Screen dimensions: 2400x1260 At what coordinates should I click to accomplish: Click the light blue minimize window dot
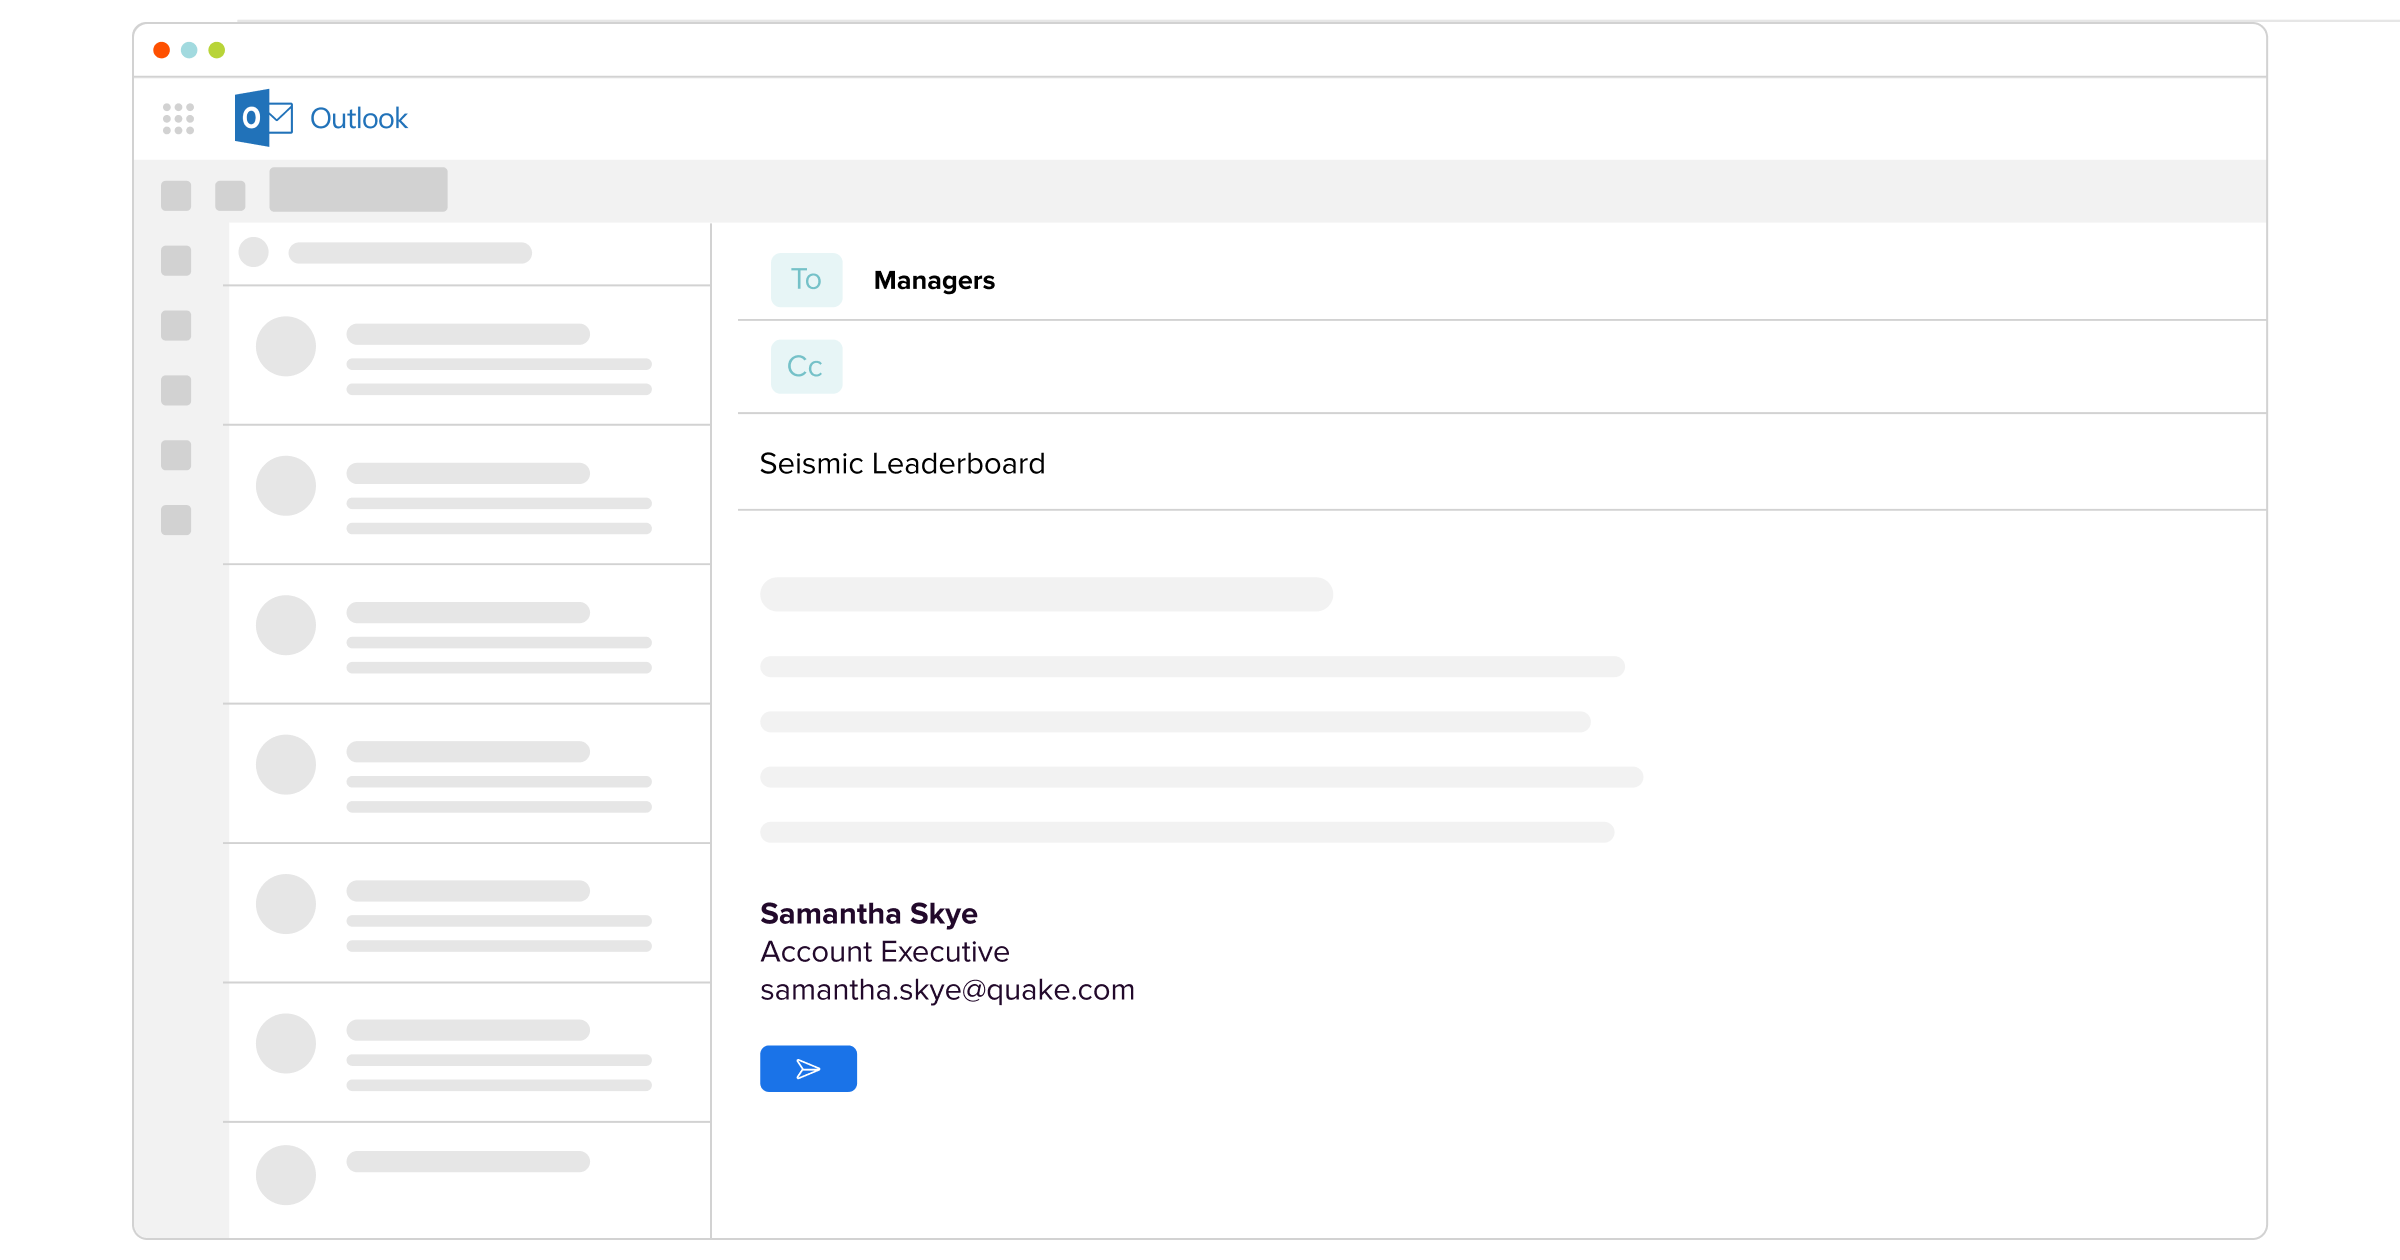click(189, 50)
